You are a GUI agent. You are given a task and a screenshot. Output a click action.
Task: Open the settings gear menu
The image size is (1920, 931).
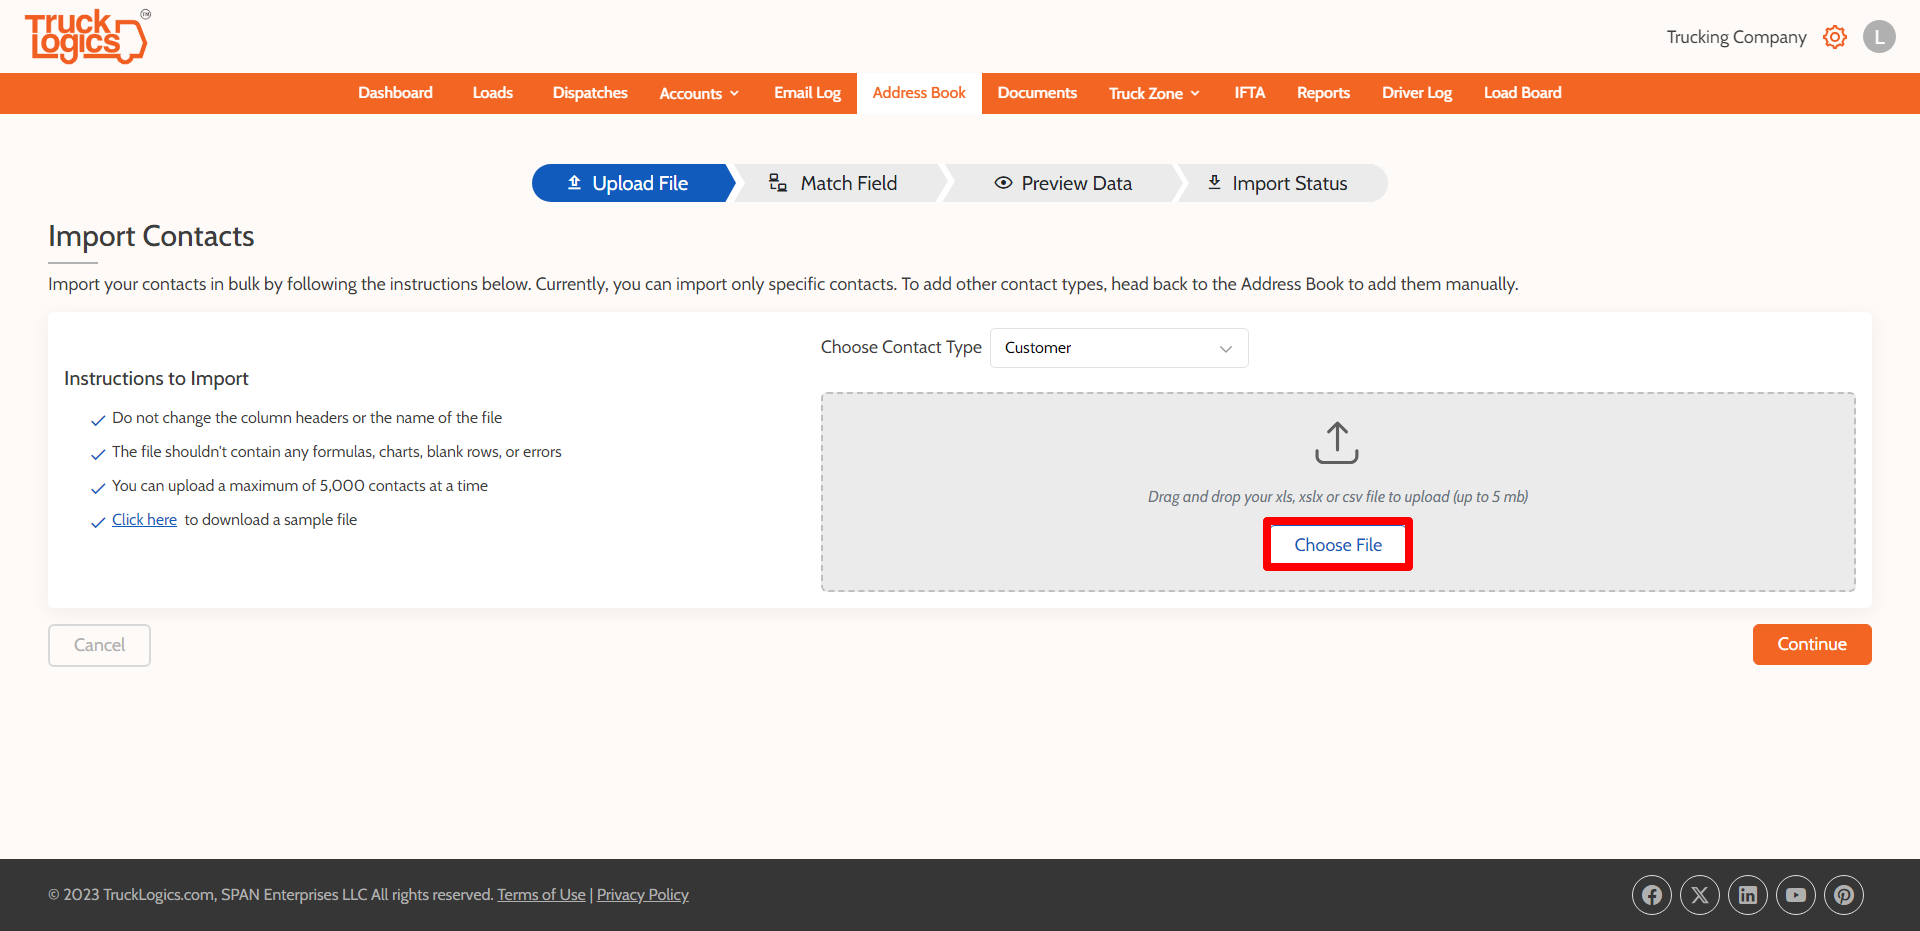[x=1835, y=36]
